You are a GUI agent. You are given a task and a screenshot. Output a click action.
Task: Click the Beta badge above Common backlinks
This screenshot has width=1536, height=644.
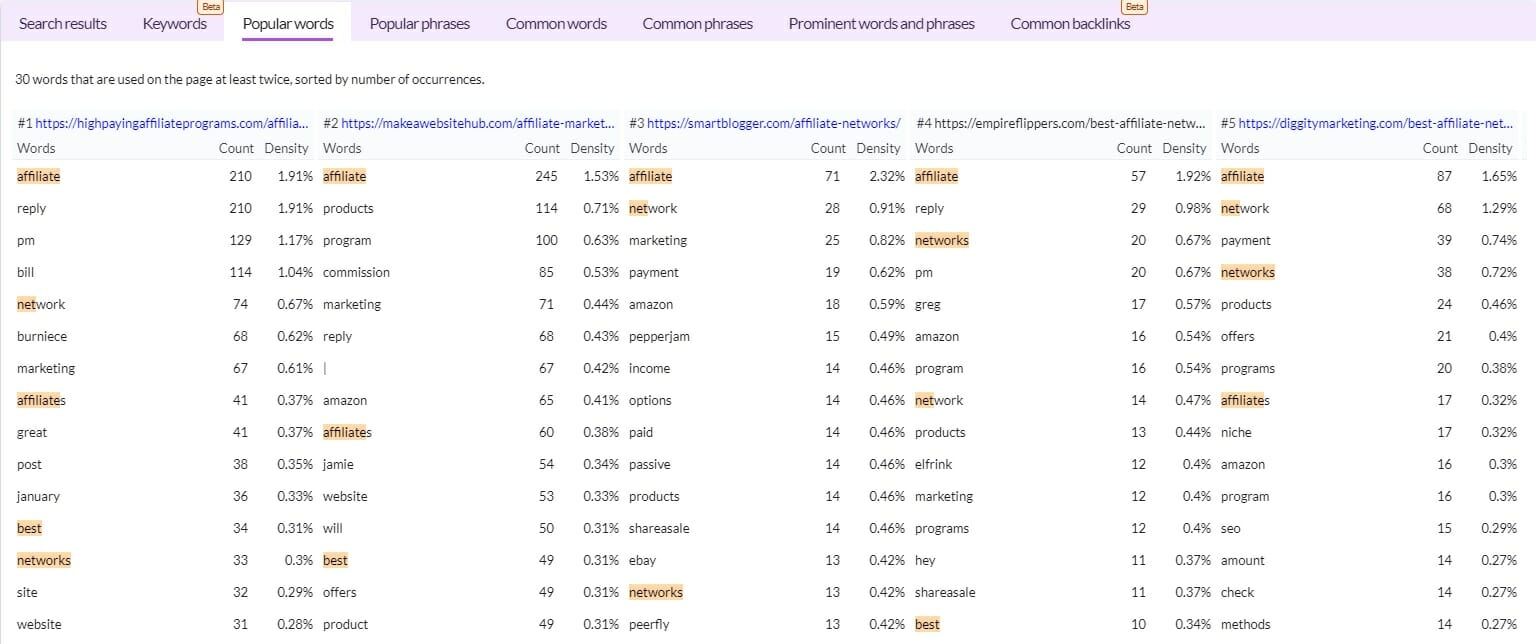point(1134,7)
